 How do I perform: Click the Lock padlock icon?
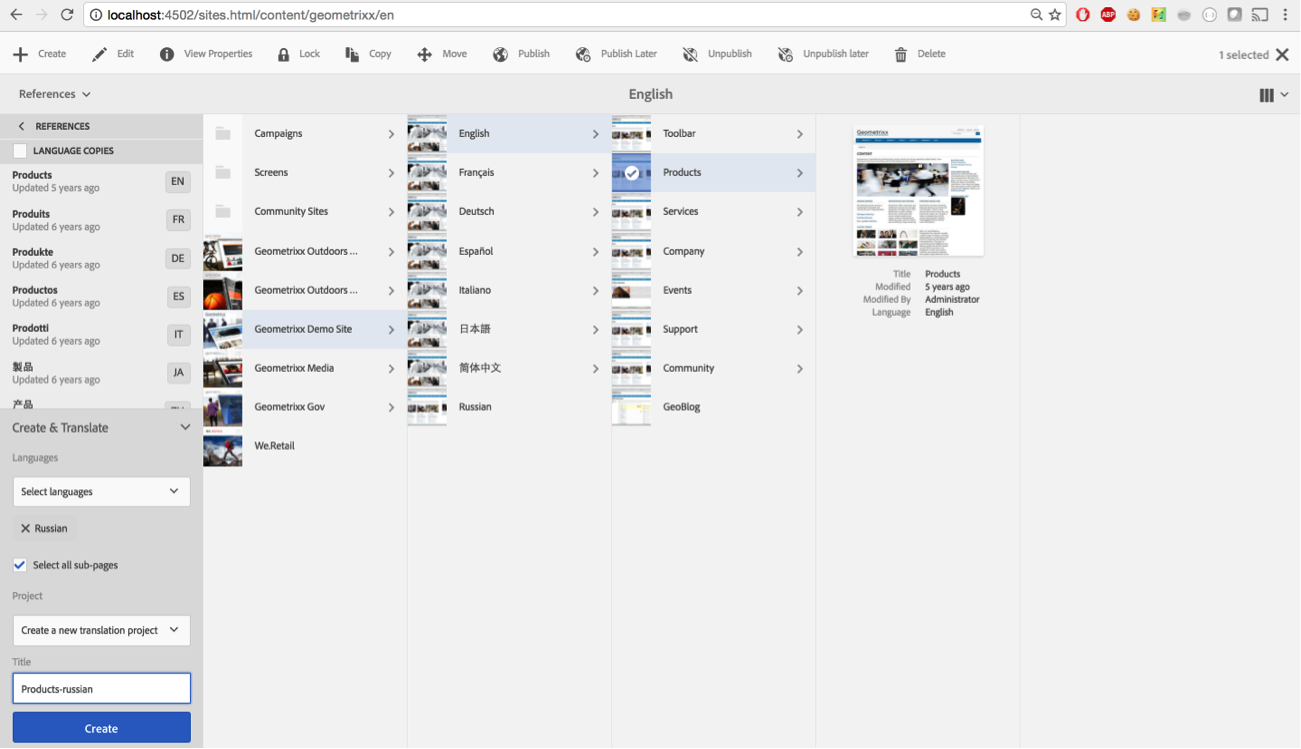[x=284, y=55]
